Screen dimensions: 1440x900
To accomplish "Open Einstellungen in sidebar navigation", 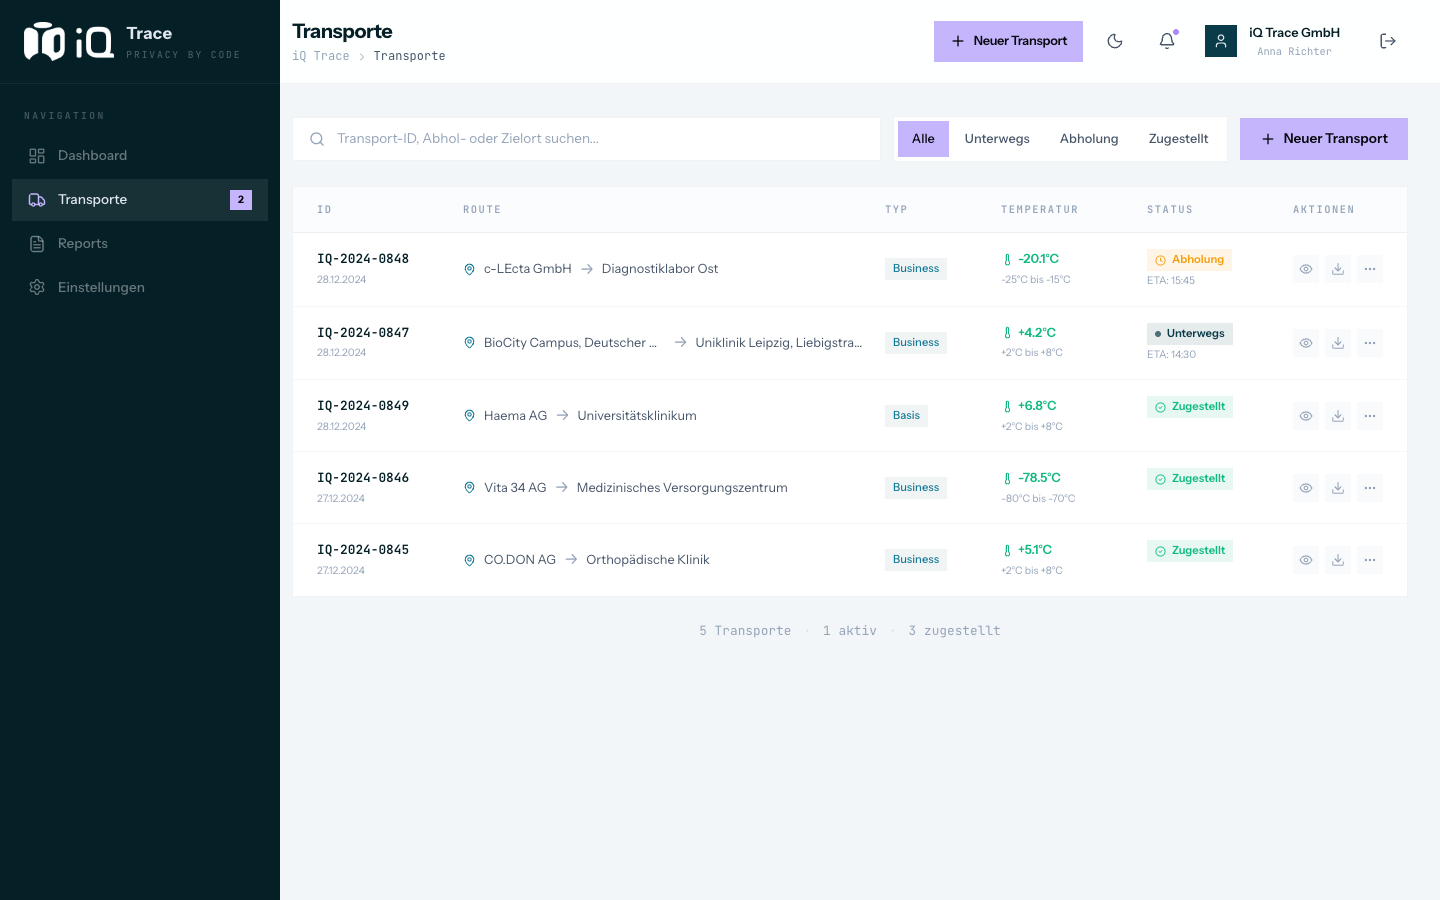I will click(140, 287).
